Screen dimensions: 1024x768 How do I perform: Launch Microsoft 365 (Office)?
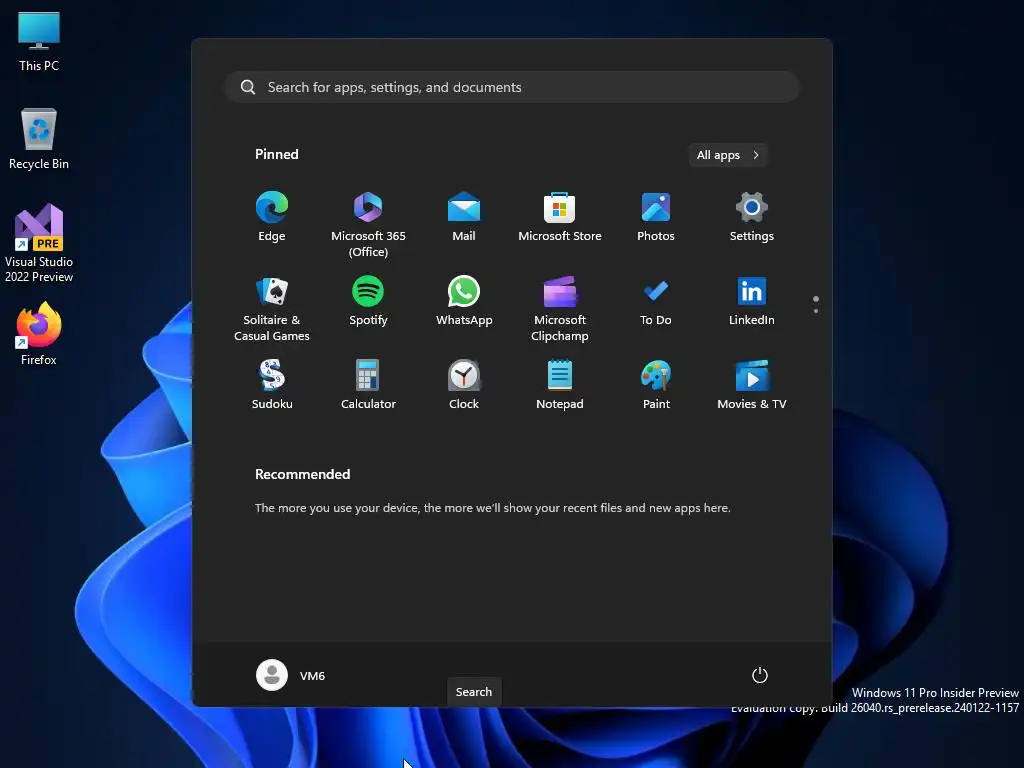[x=368, y=225]
